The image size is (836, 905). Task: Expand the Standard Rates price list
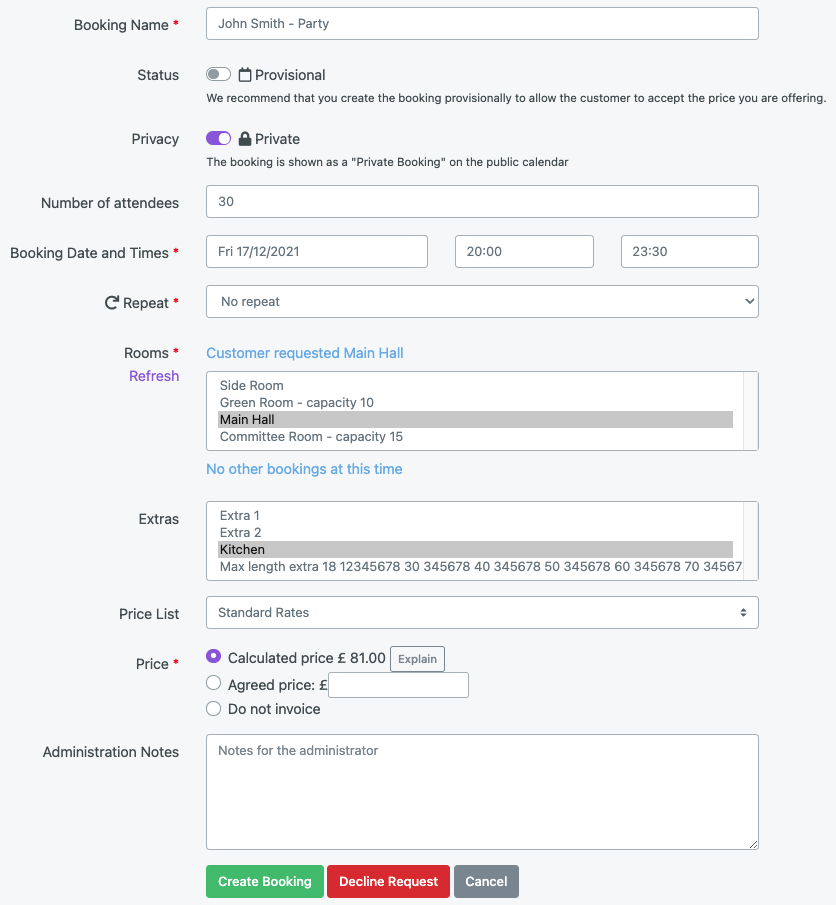coord(482,612)
